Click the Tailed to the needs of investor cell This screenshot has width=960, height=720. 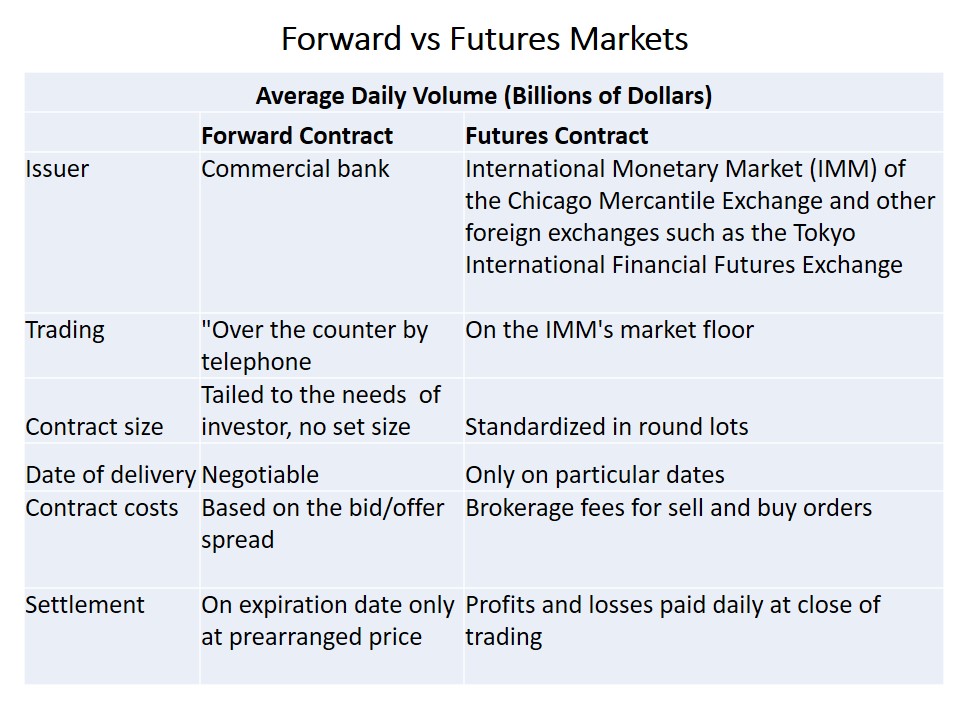320,410
